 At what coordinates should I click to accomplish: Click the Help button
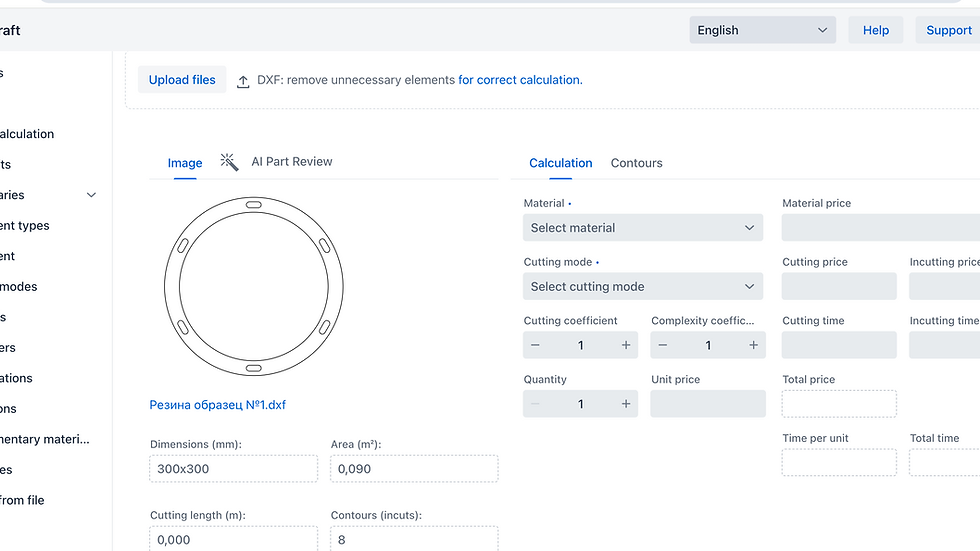point(875,30)
